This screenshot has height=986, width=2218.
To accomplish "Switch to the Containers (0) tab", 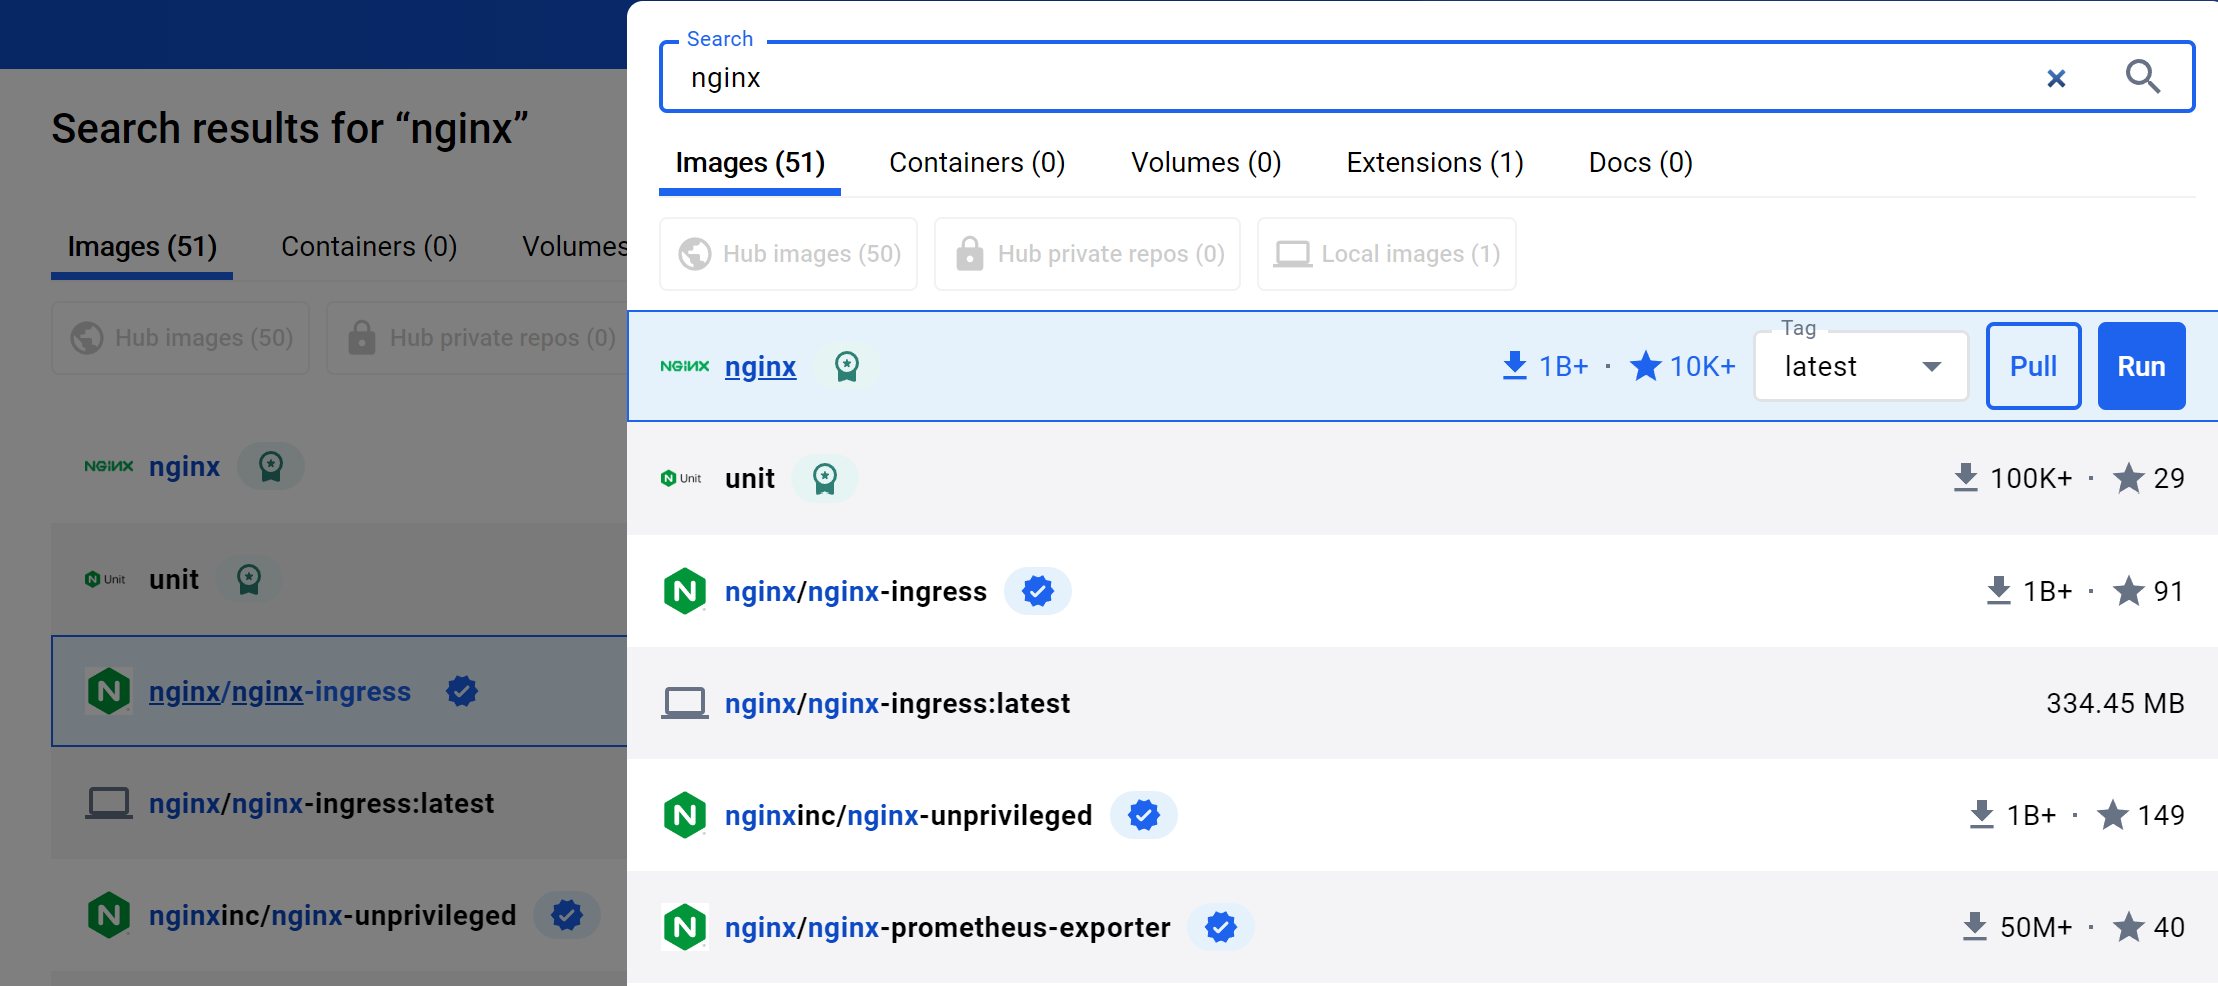I will [976, 162].
